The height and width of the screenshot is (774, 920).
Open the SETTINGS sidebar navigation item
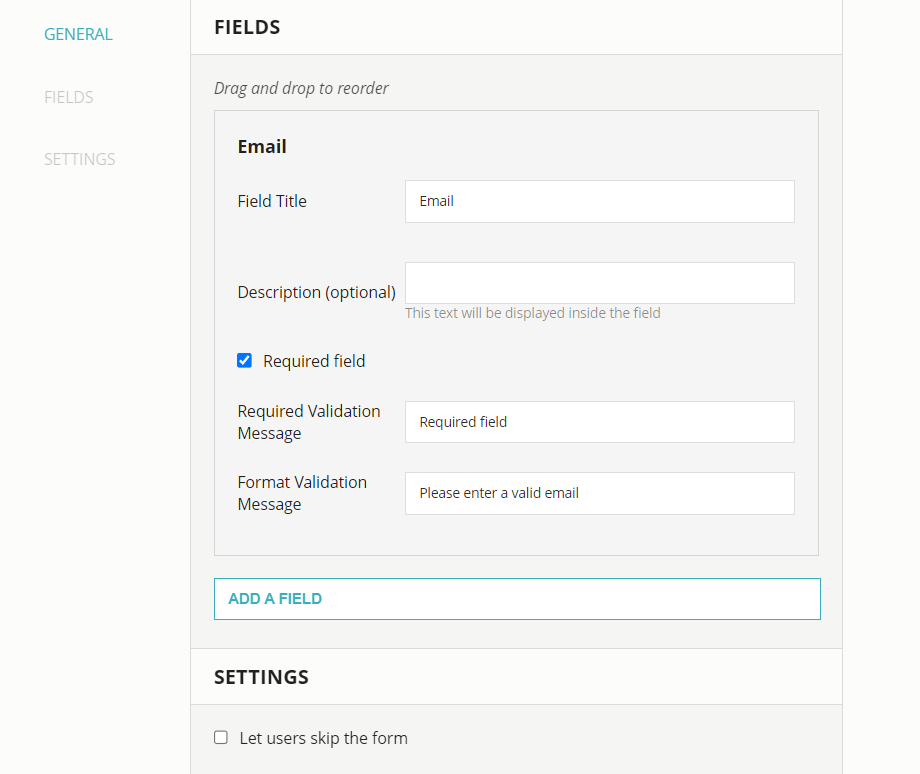[x=79, y=158]
